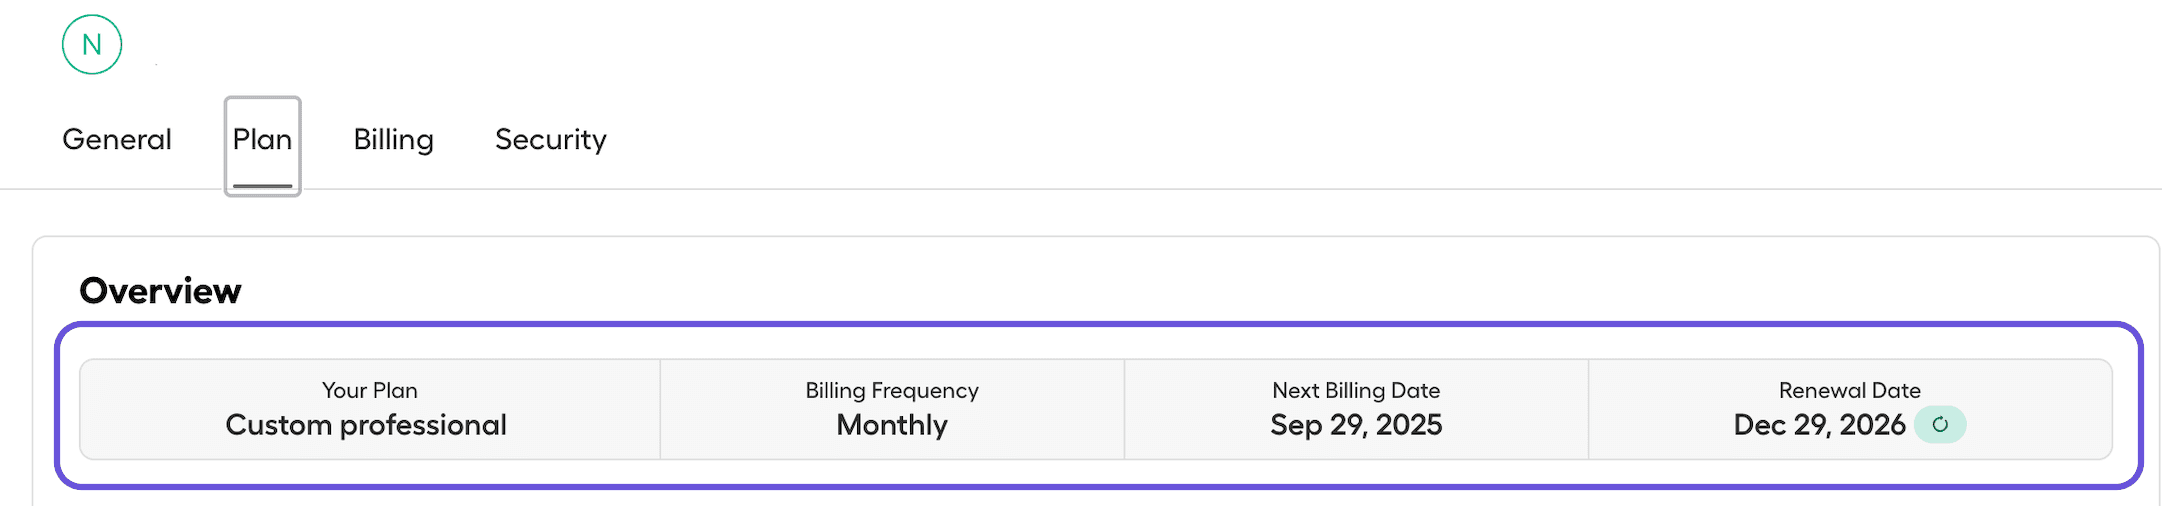
Task: Click the Next Billing Date label
Action: pyautogui.click(x=1356, y=391)
